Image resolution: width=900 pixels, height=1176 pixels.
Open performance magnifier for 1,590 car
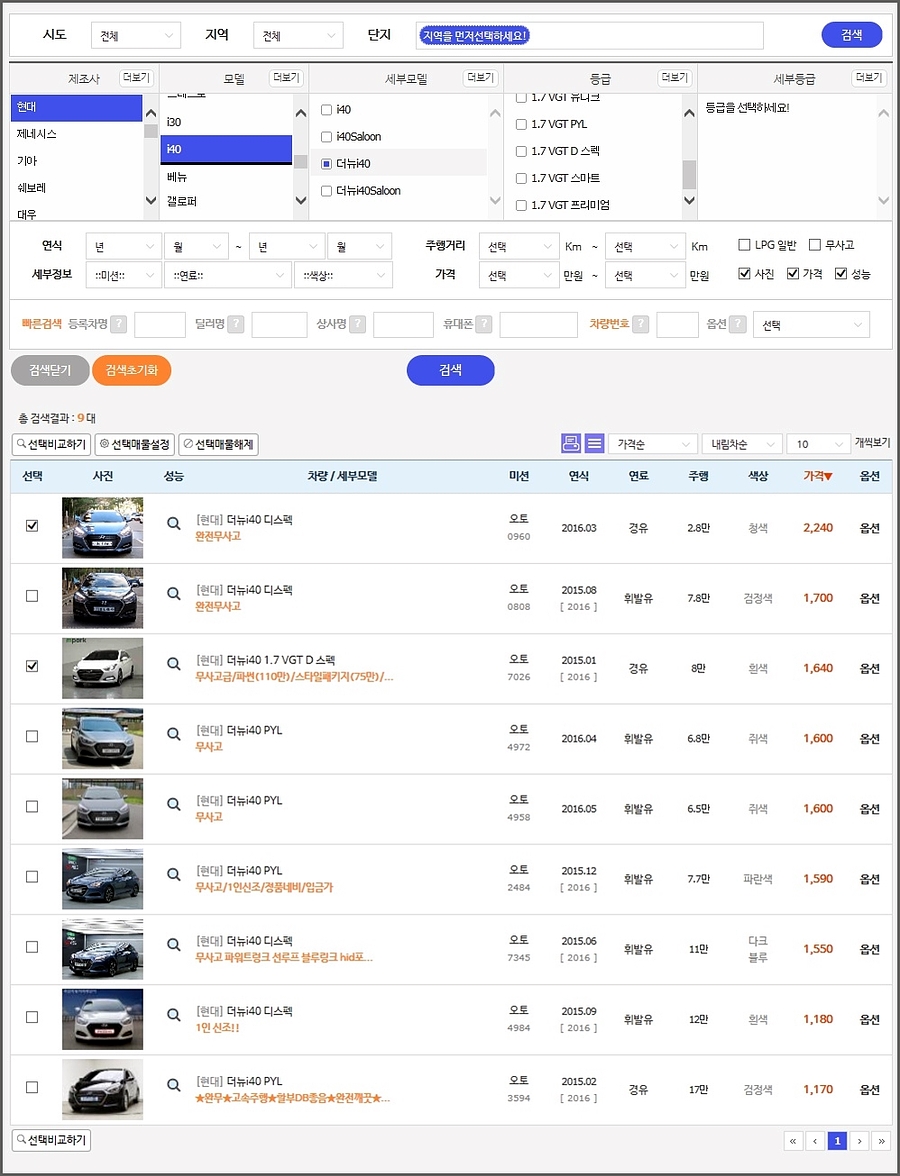pos(173,874)
